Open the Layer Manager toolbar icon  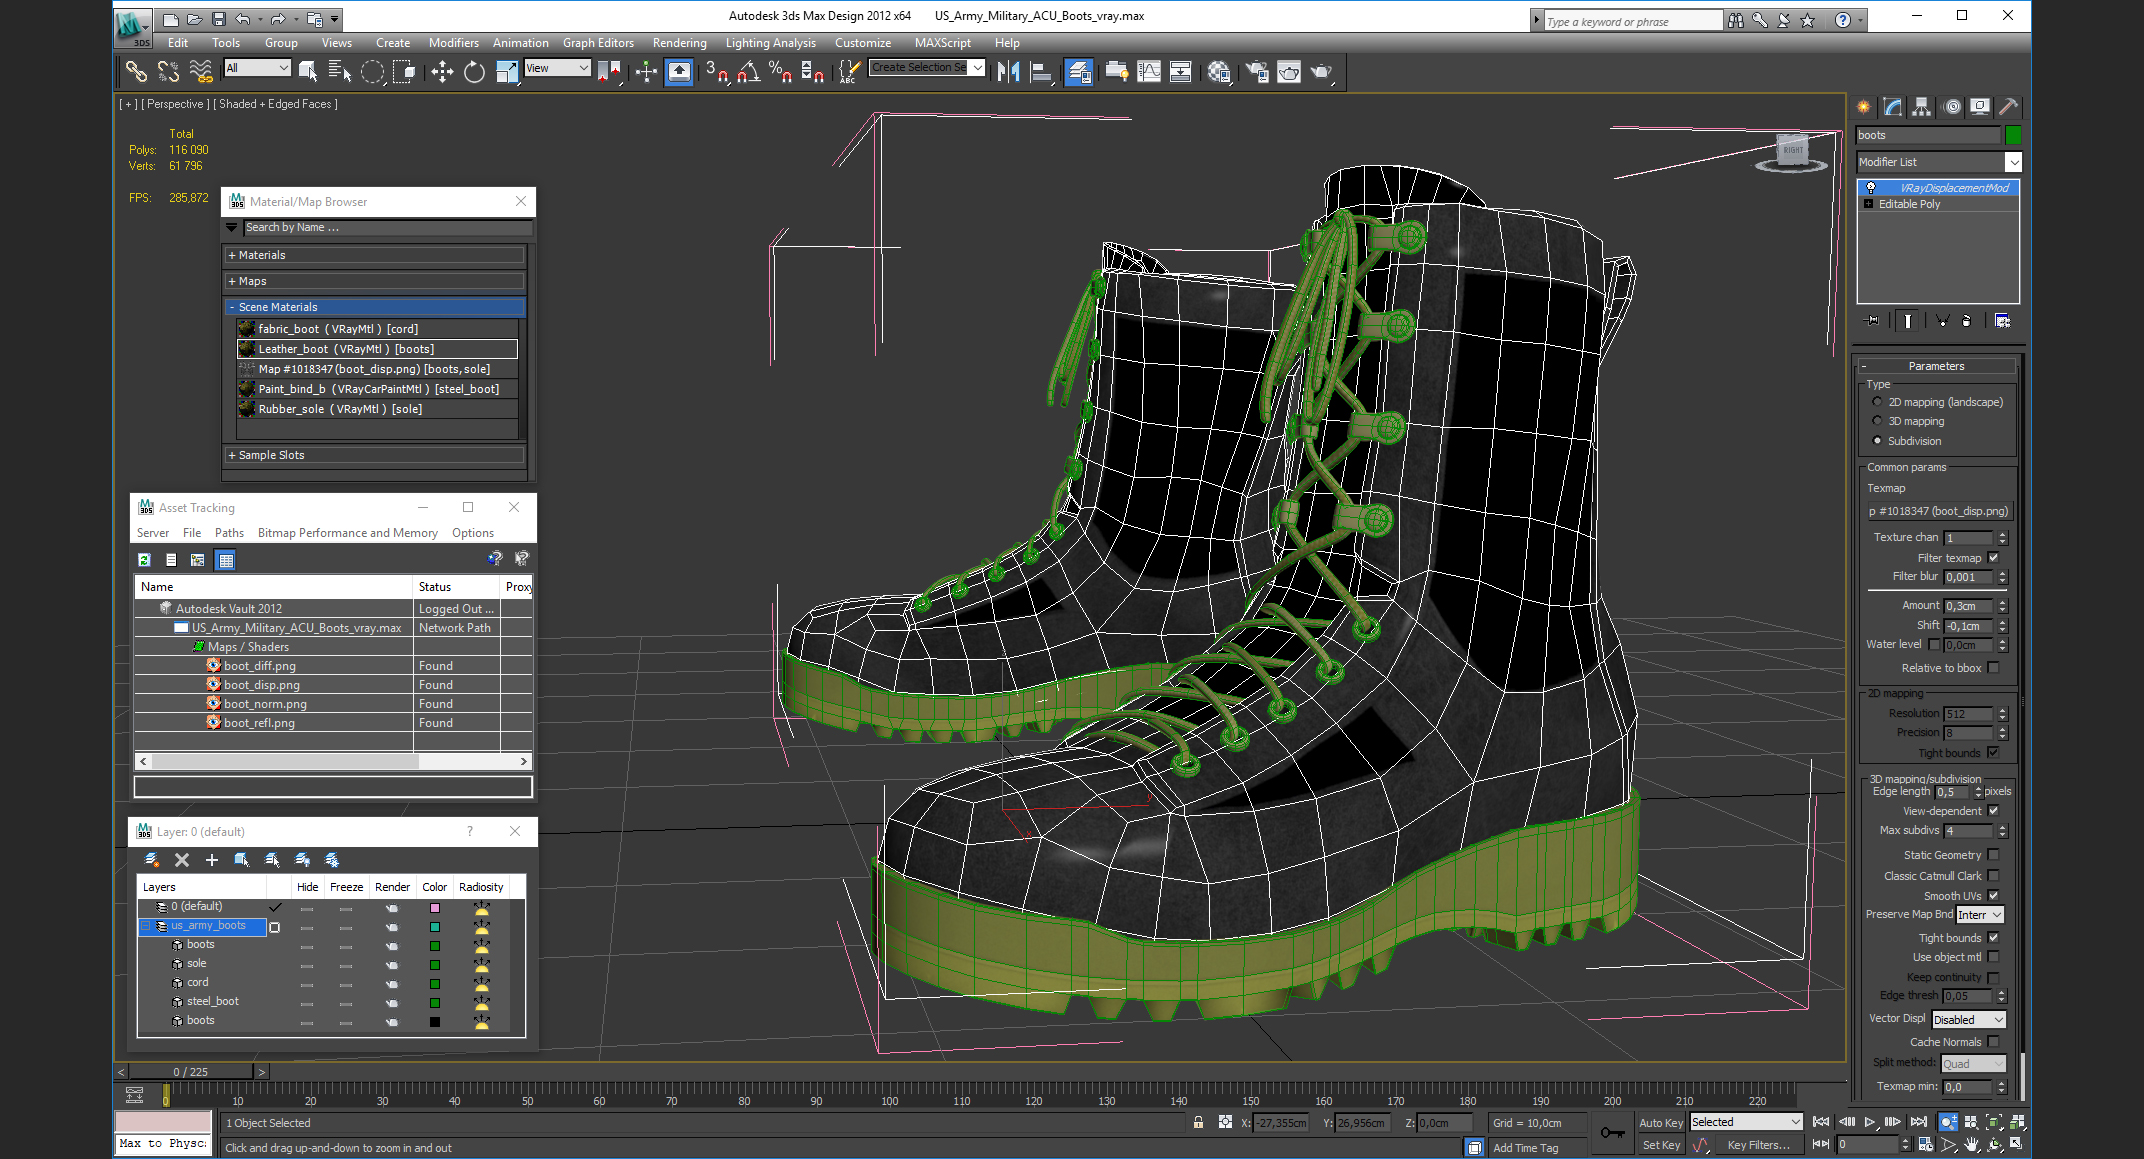(1078, 71)
